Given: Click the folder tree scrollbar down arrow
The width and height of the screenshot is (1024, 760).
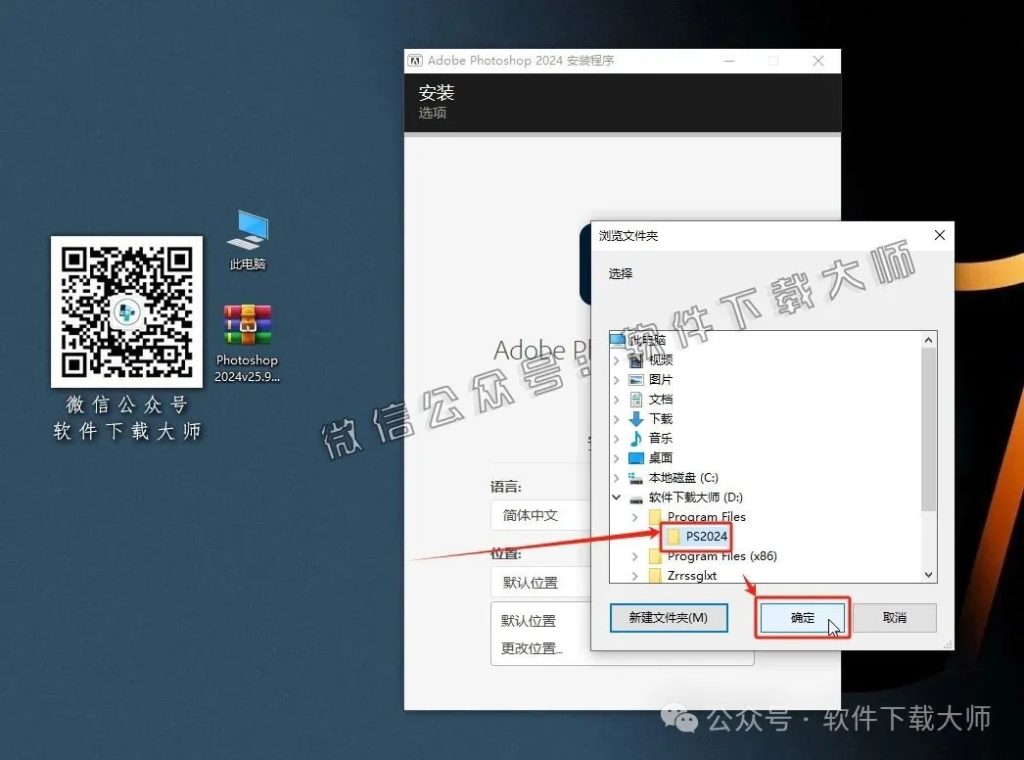Looking at the screenshot, I should point(929,574).
